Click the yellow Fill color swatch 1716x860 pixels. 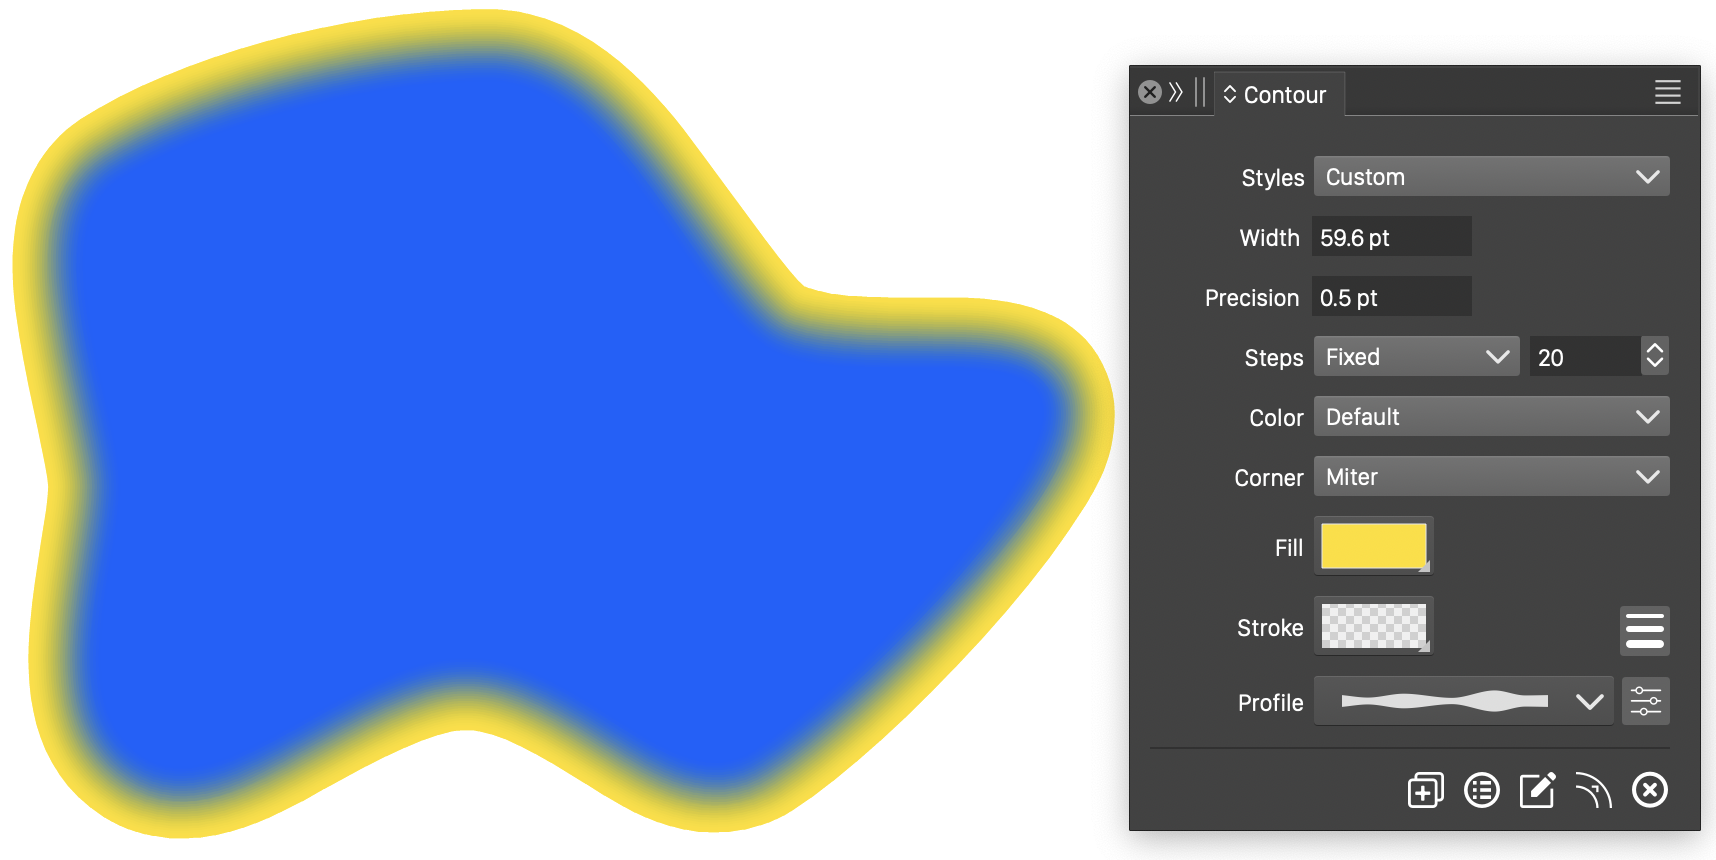pos(1373,546)
